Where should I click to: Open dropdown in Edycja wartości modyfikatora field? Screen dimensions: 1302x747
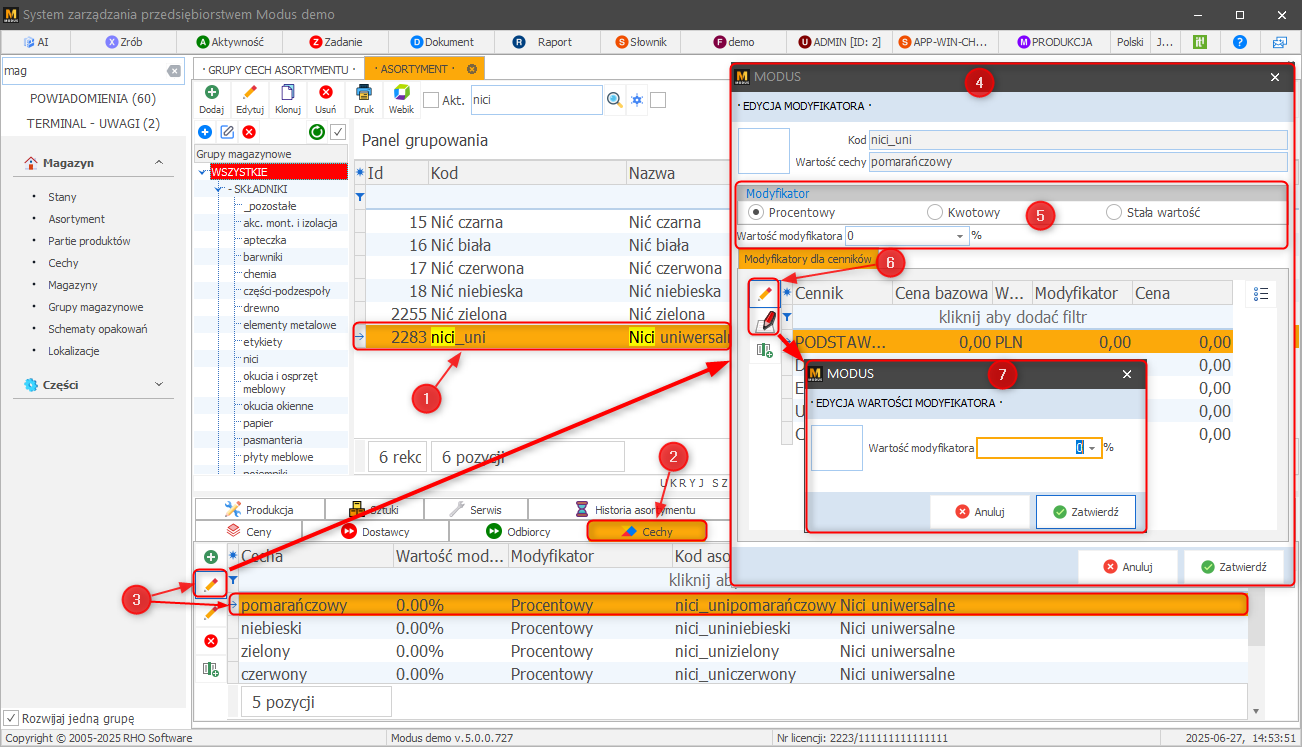coord(1093,448)
